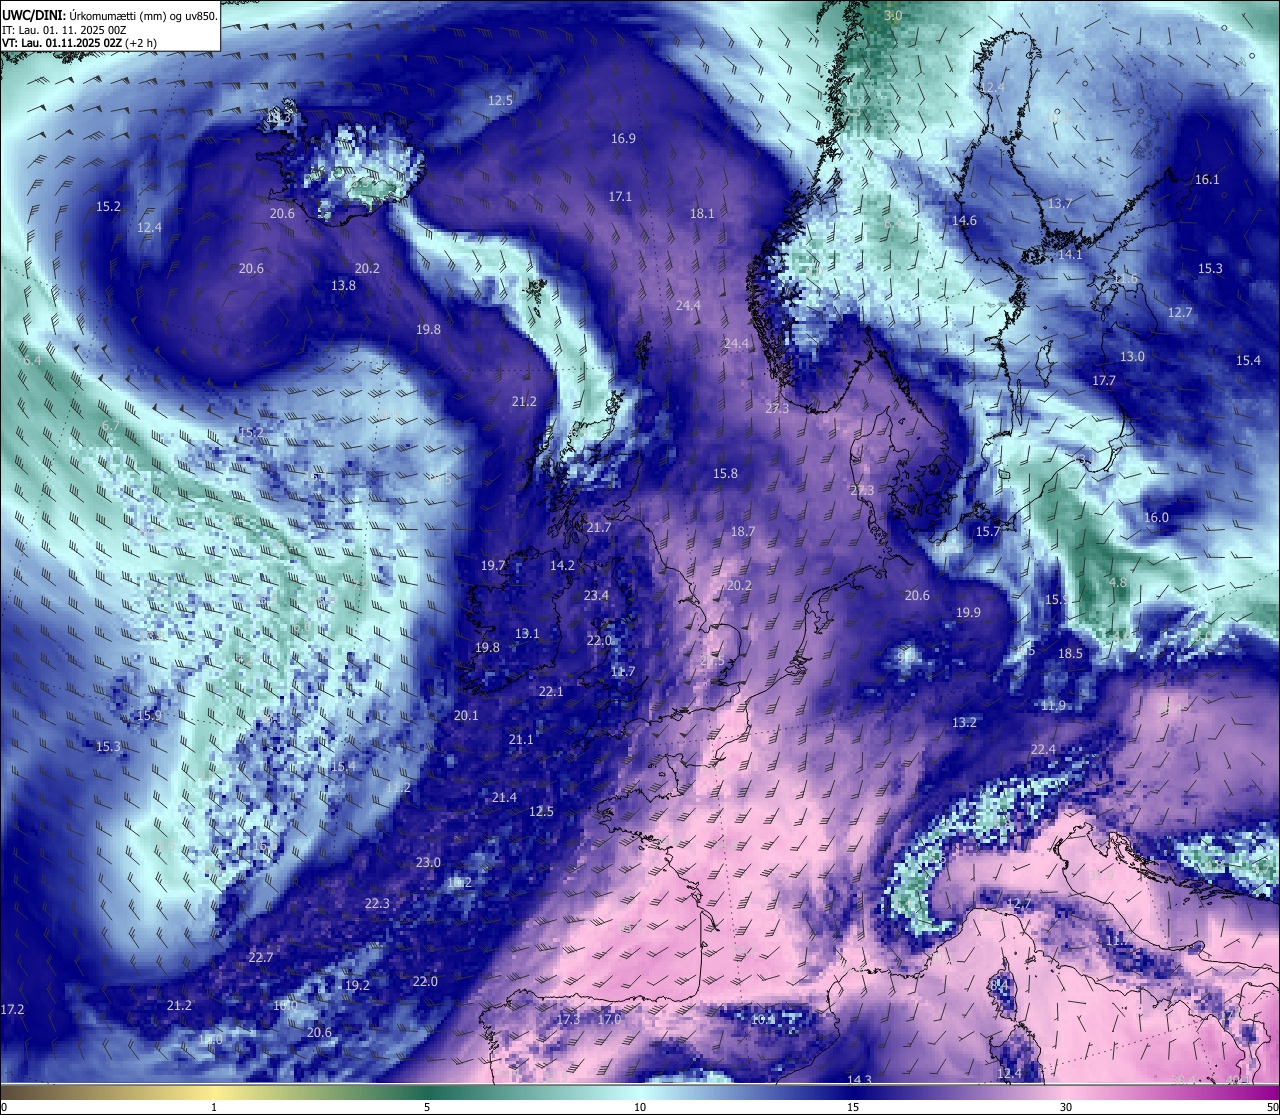Click the 13.7 value label
Viewport: 1280px width, 1115px height.
point(1059,203)
